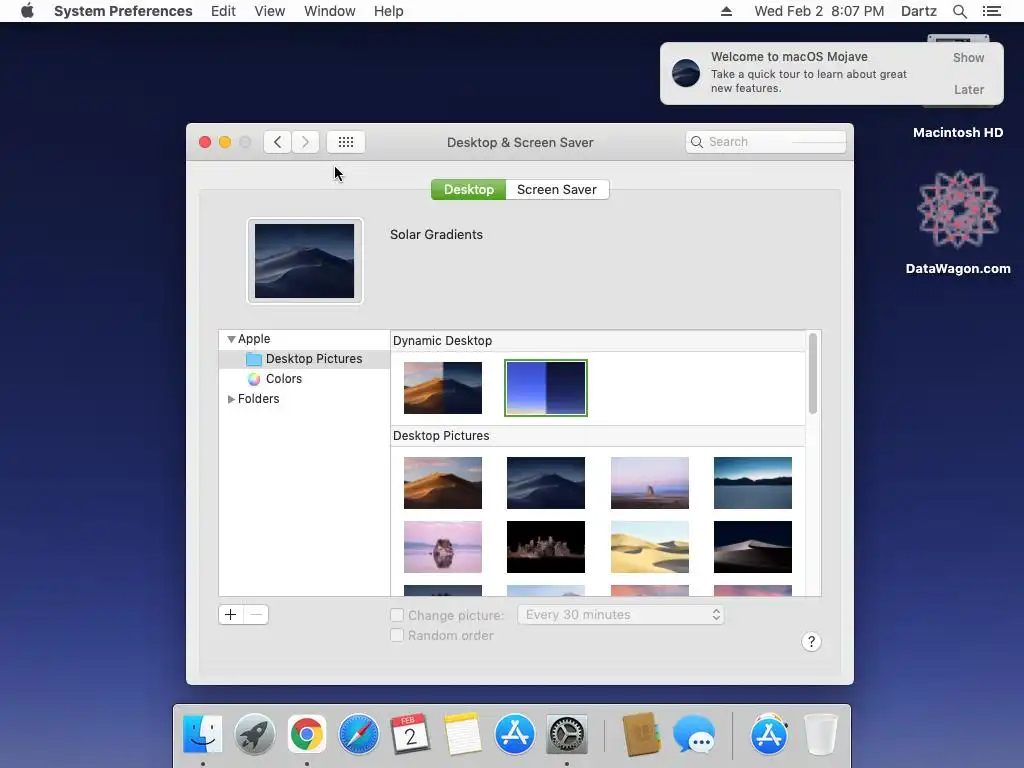Show all preferences grid button
Viewport: 1024px width, 768px height.
[x=345, y=142]
